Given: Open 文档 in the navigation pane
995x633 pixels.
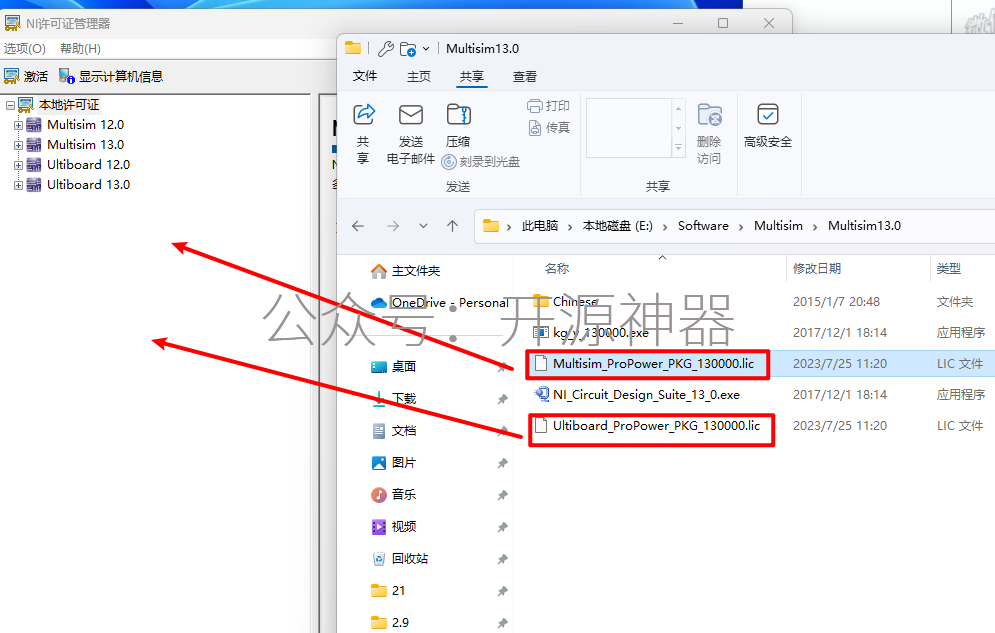Looking at the screenshot, I should (x=394, y=431).
